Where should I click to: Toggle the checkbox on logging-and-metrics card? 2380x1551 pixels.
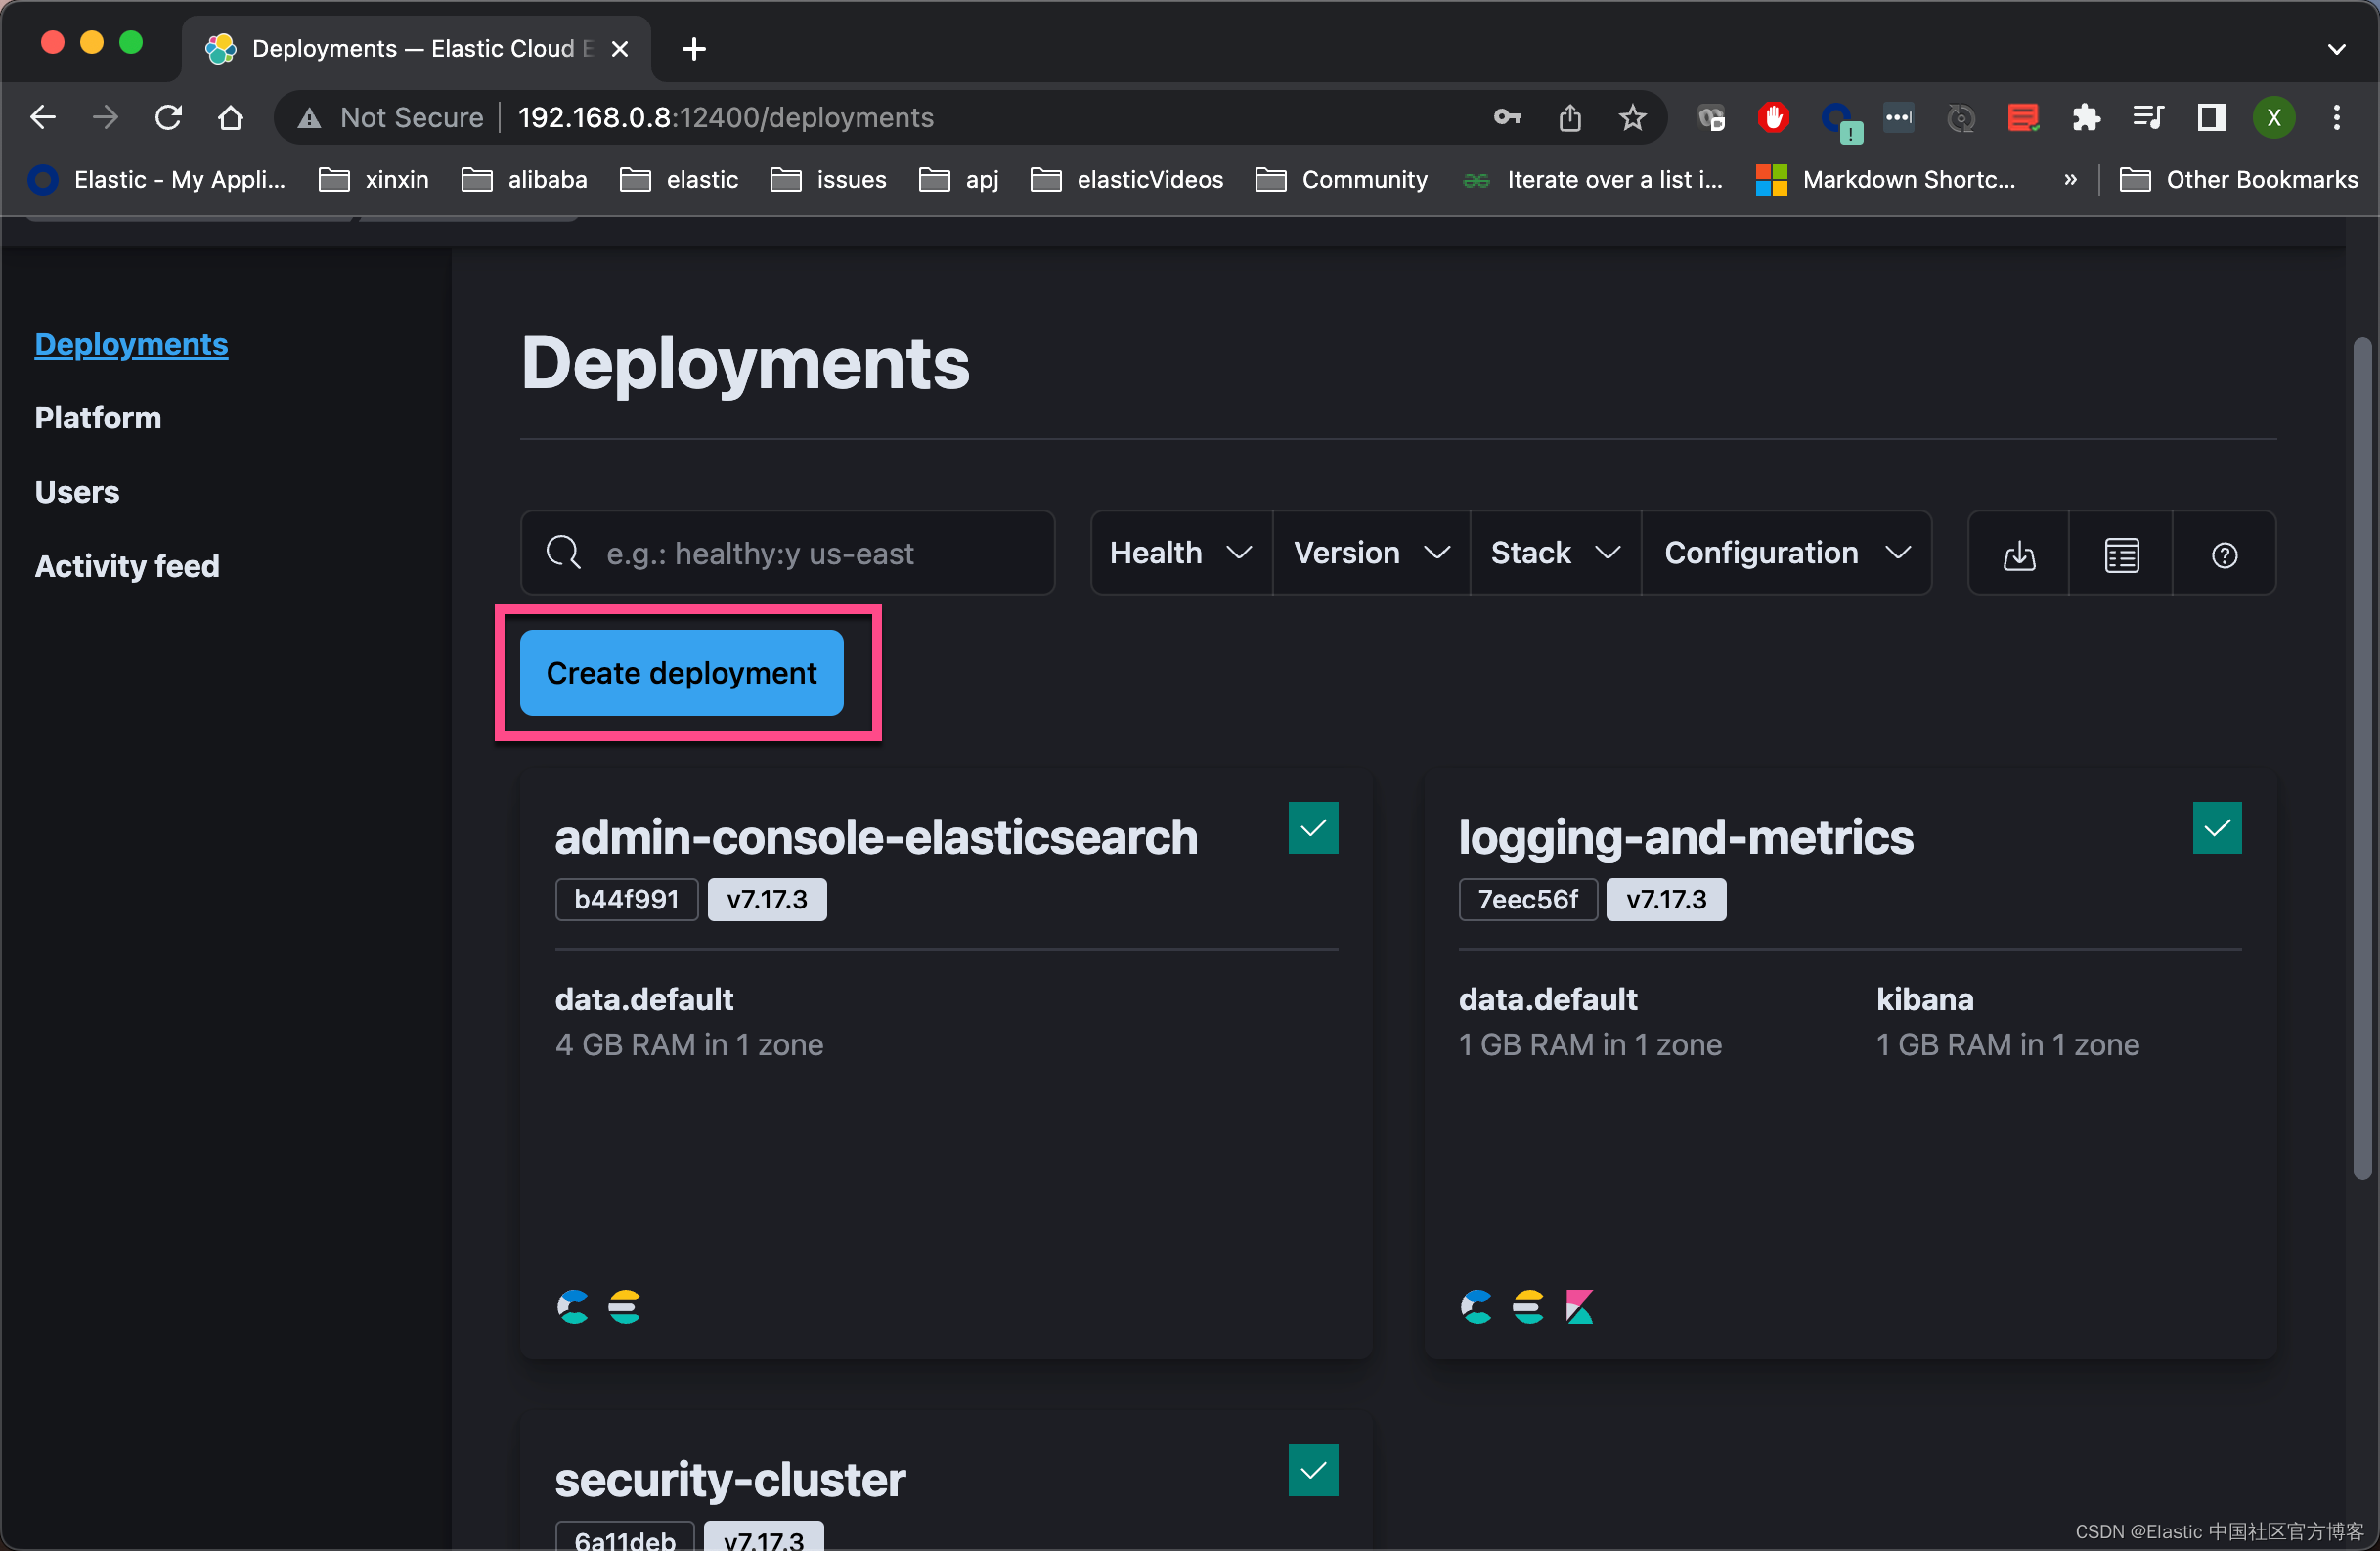[2217, 827]
